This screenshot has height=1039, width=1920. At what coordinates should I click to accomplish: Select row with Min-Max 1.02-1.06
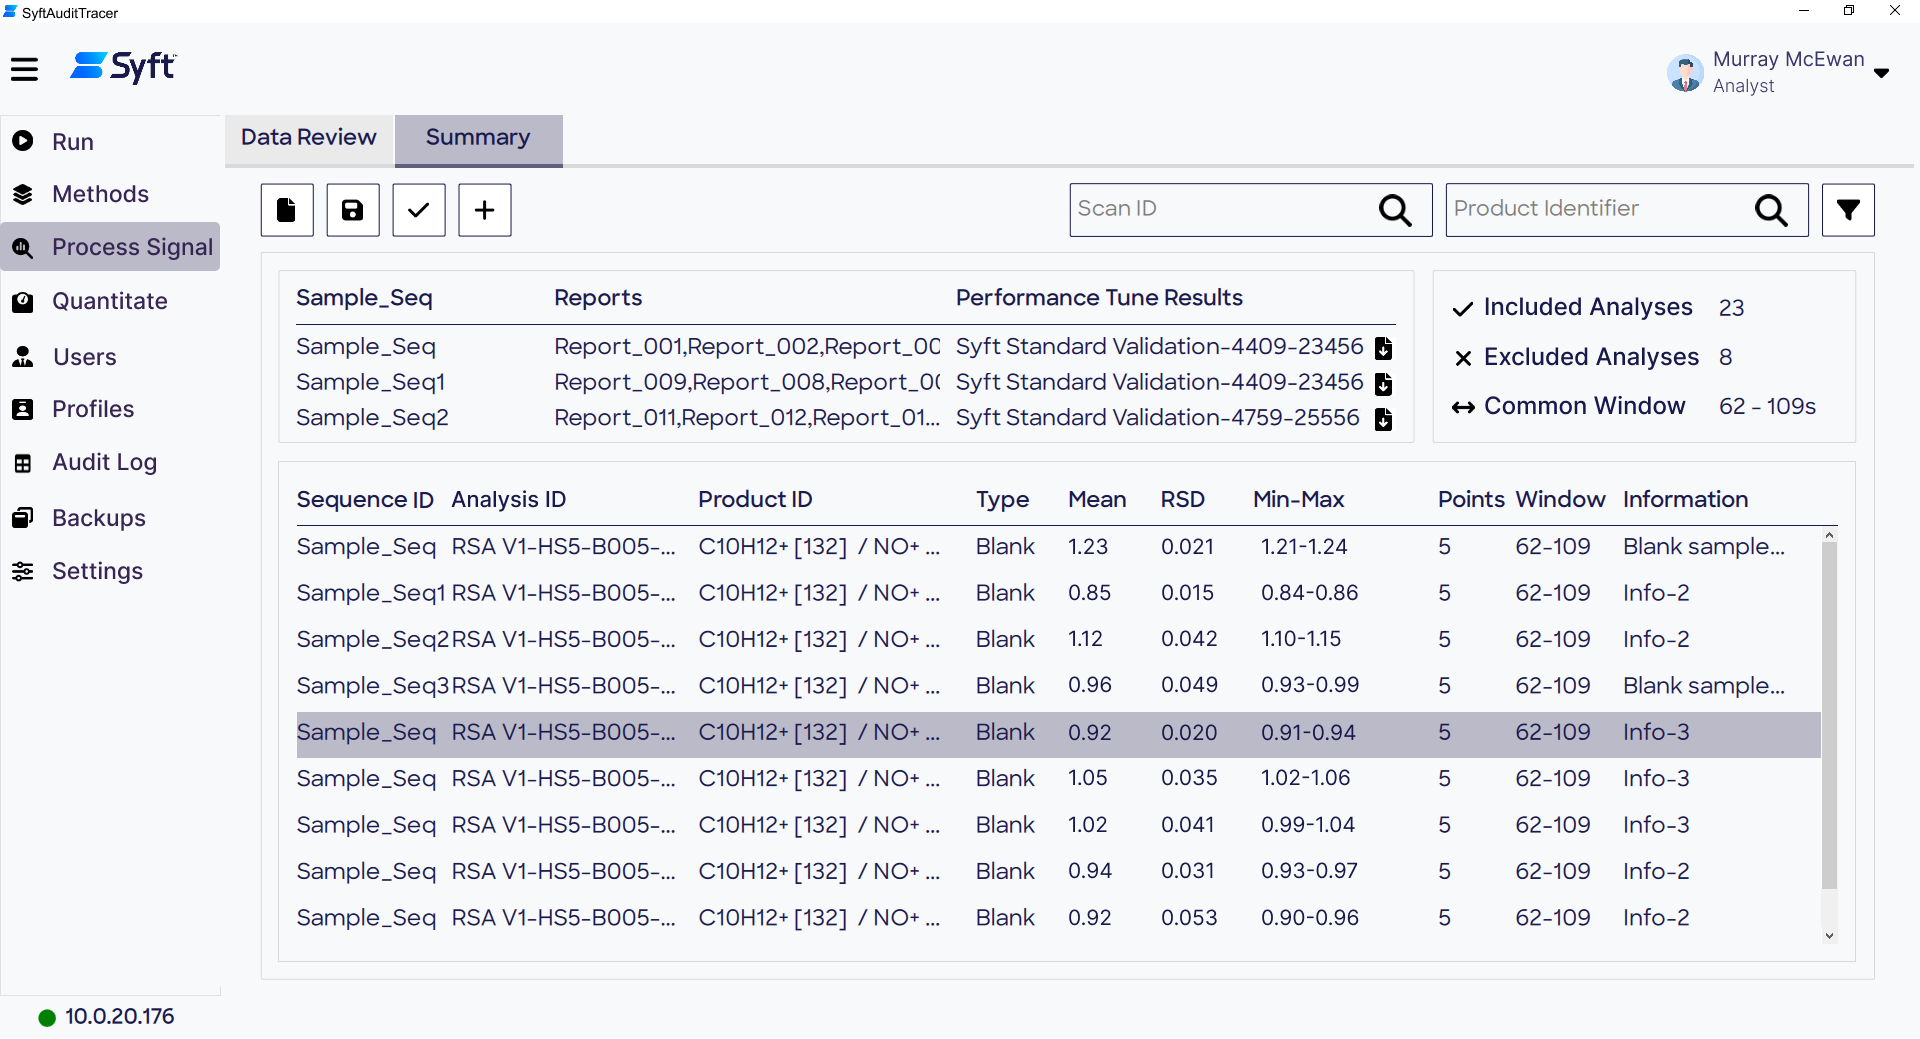coord(1058,779)
